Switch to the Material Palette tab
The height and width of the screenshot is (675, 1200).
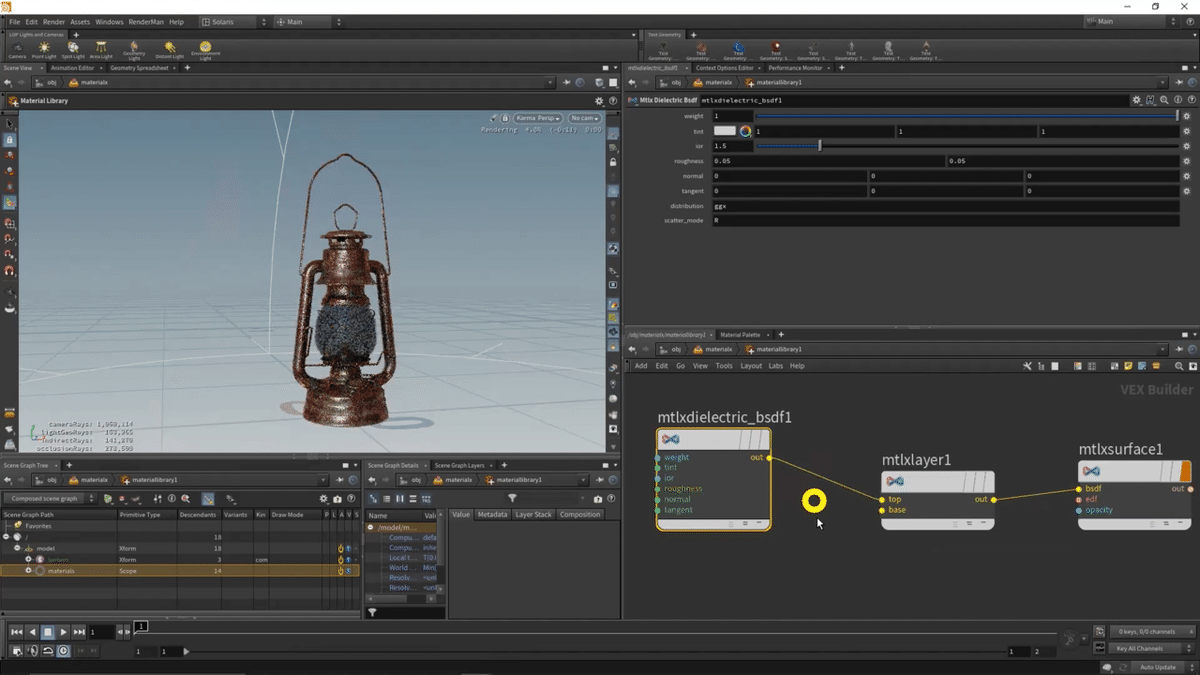pyautogui.click(x=740, y=334)
